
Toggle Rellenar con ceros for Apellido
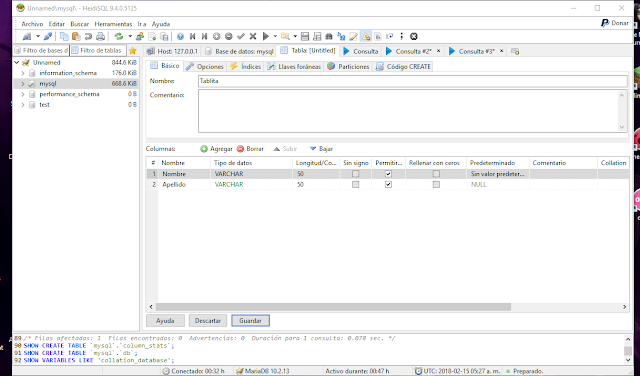click(436, 185)
